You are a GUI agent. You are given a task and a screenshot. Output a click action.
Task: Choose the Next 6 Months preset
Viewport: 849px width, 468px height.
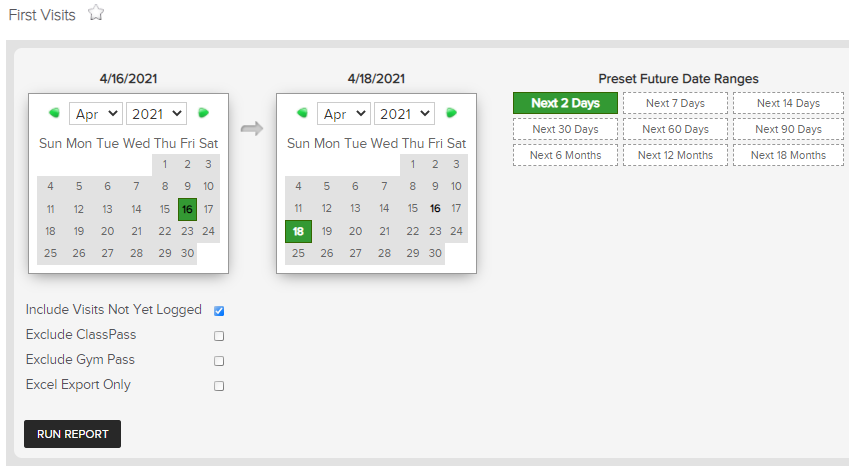[565, 155]
